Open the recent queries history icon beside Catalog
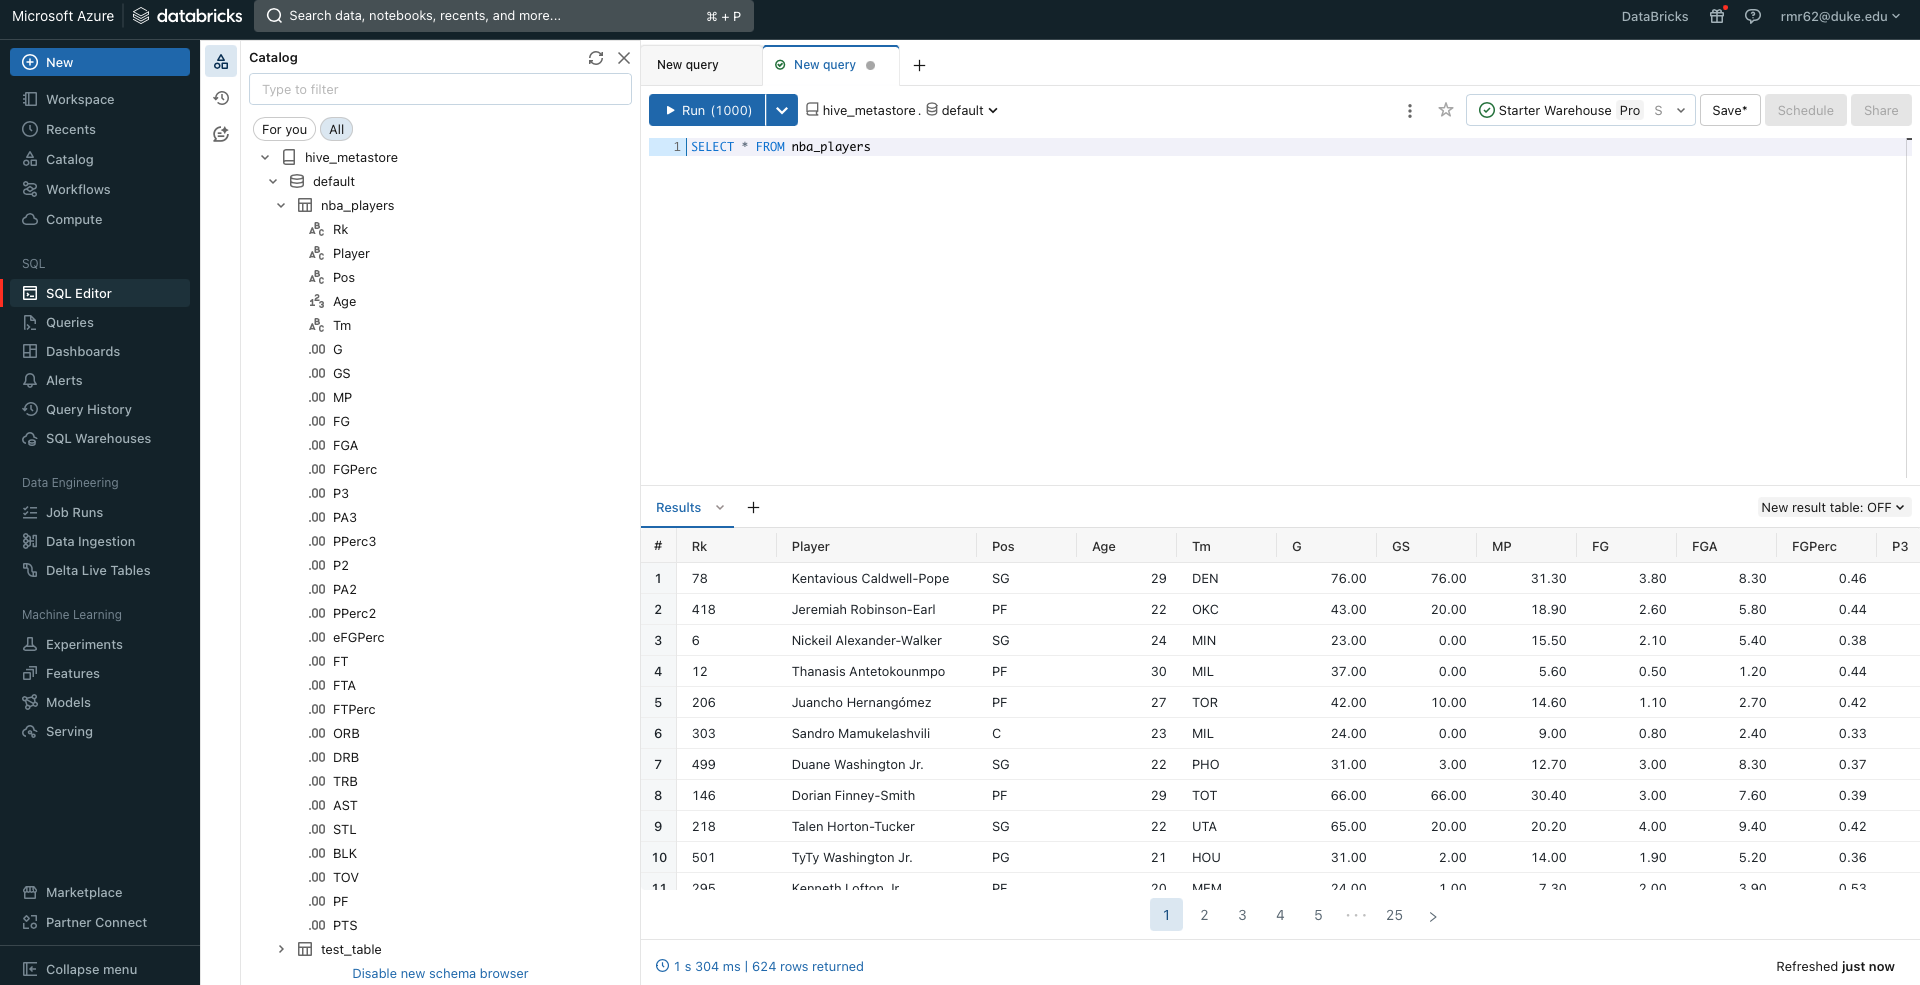The height and width of the screenshot is (985, 1920). [221, 98]
